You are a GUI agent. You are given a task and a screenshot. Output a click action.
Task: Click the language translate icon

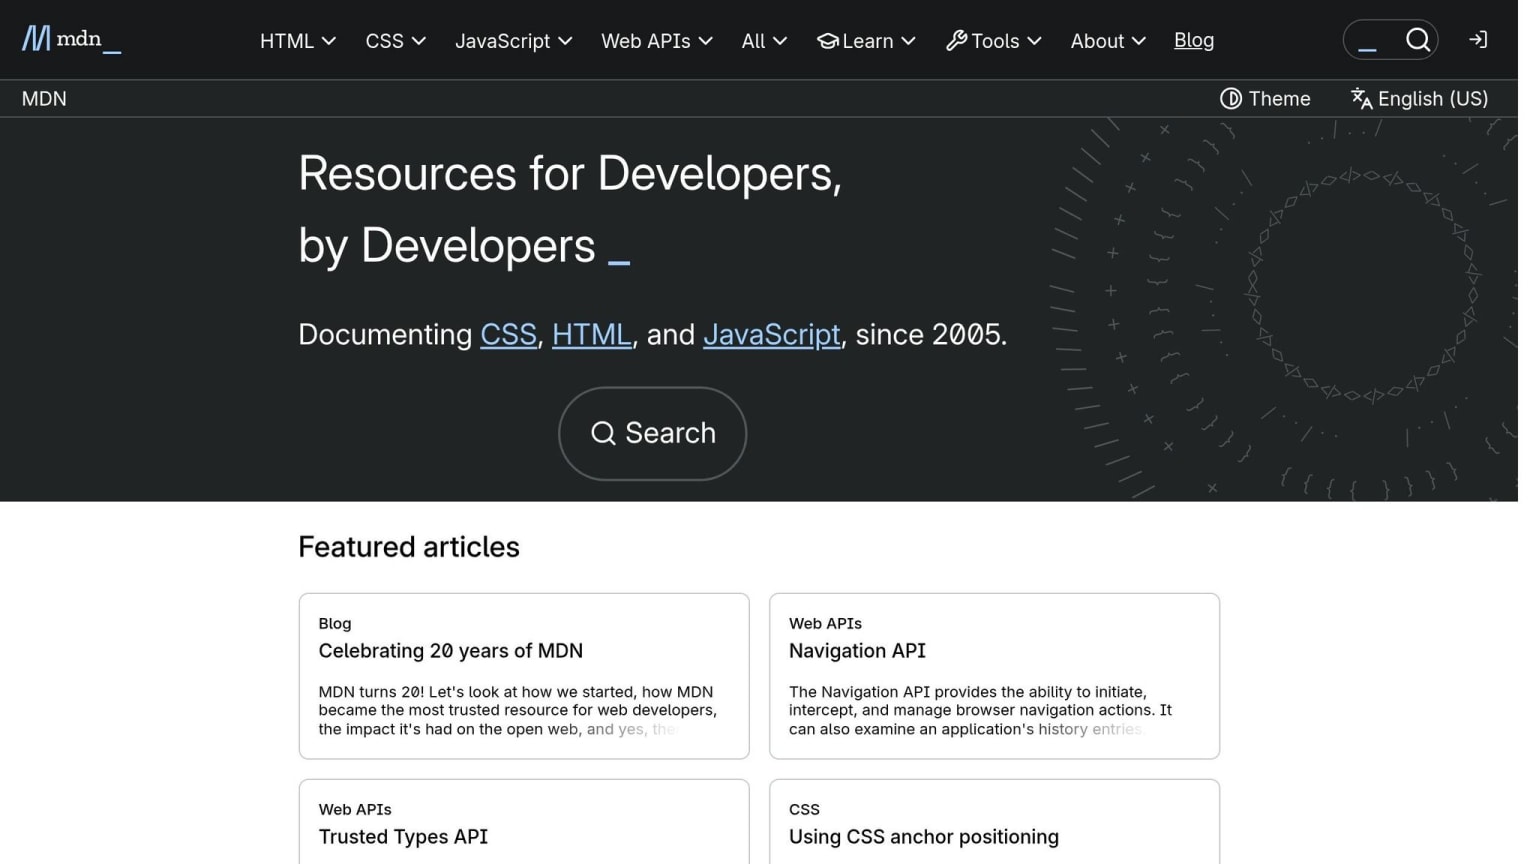(1361, 98)
